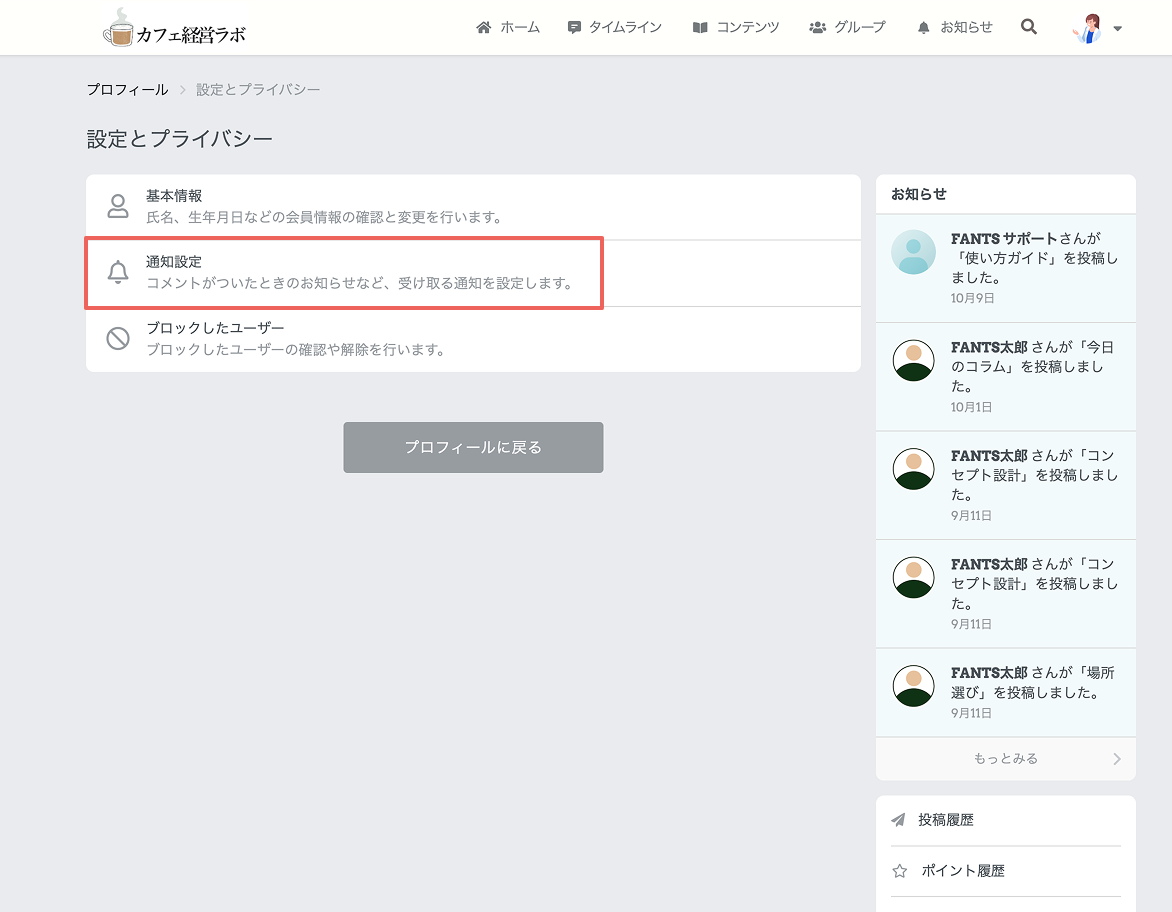This screenshot has height=912, width=1172.
Task: Click the star icon for ポイント履歴
Action: coord(899,871)
